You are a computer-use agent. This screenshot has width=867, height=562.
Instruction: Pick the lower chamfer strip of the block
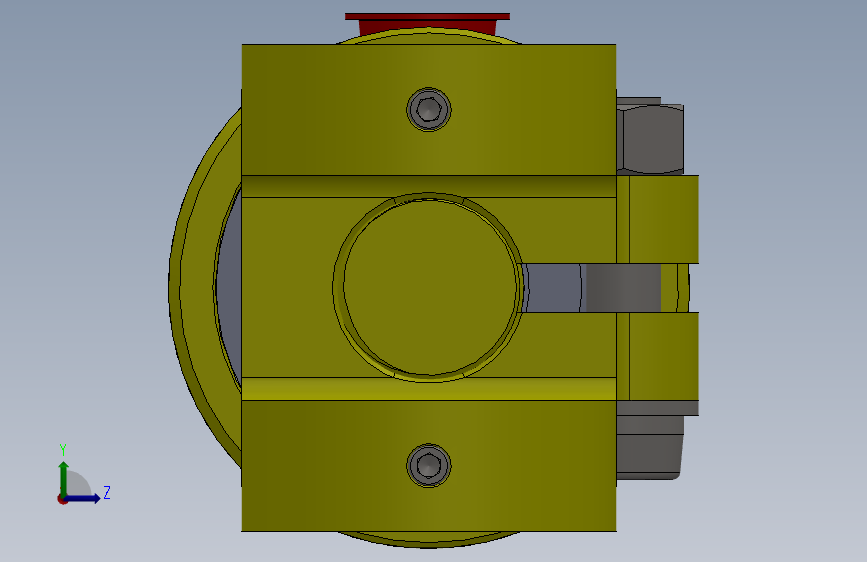(x=429, y=389)
